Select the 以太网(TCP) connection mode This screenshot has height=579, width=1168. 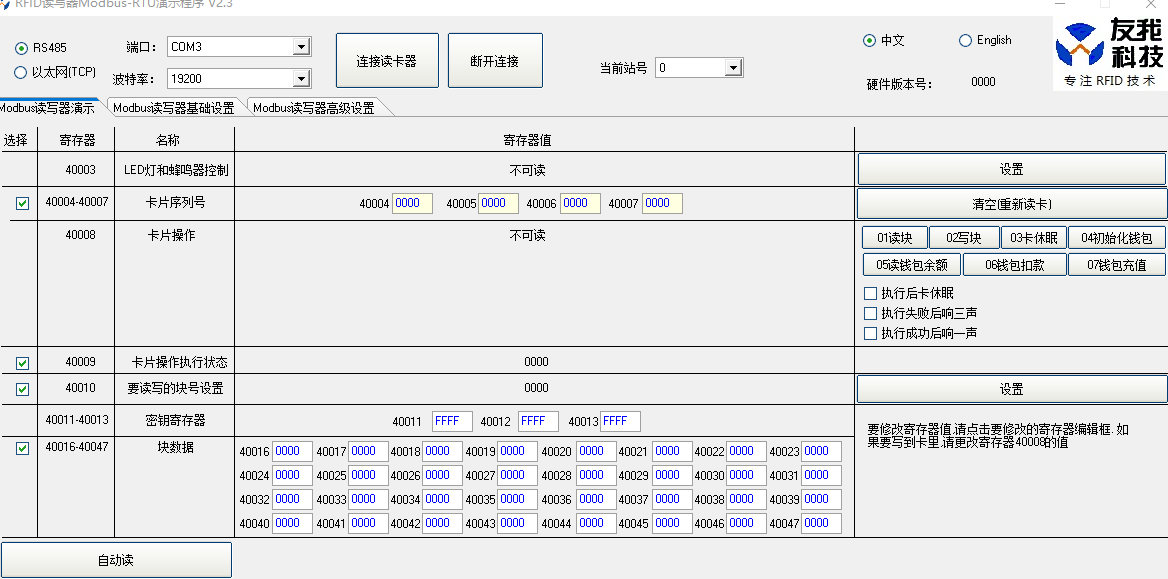[x=21, y=71]
